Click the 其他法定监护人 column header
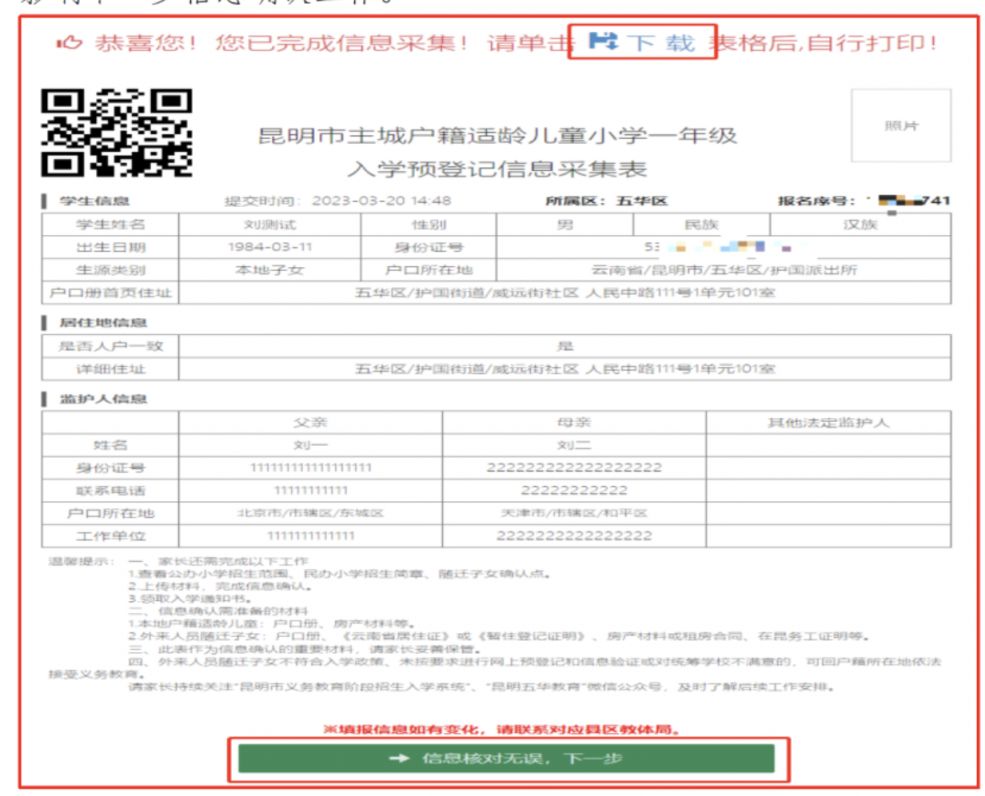The width and height of the screenshot is (985, 796). (x=828, y=422)
